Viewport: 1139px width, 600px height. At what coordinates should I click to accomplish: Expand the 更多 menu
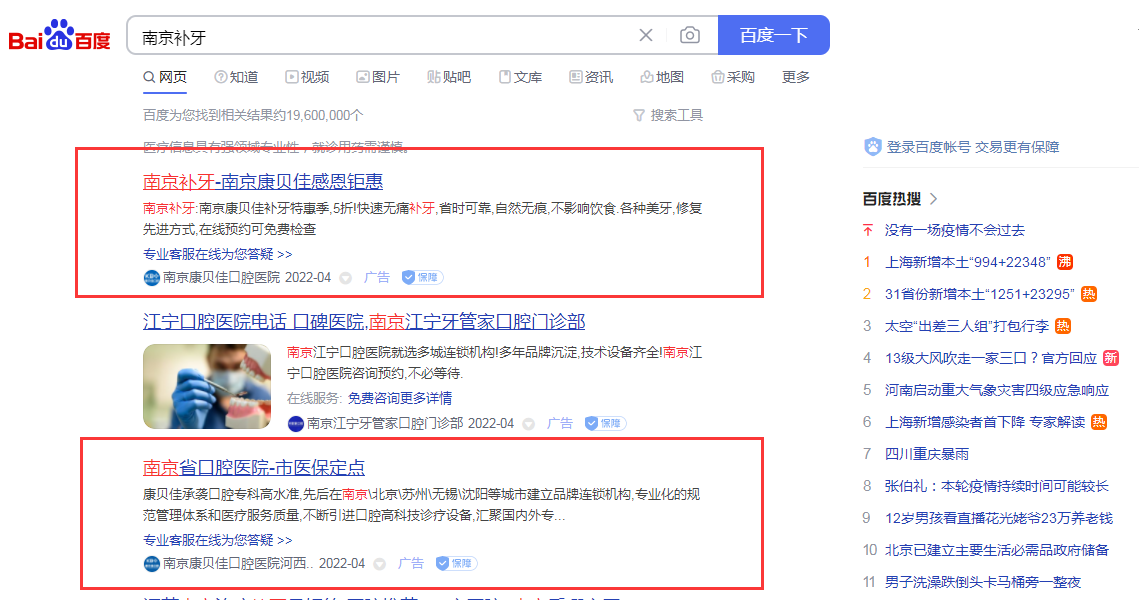(796, 77)
